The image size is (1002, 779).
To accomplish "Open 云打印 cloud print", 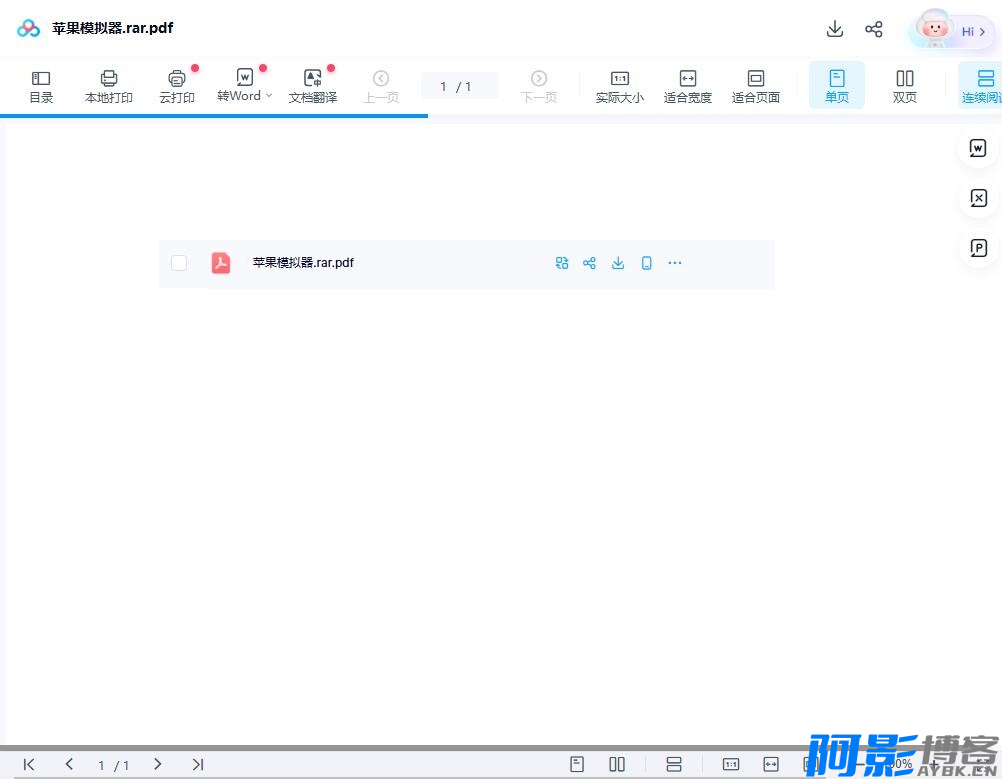I will click(x=177, y=86).
